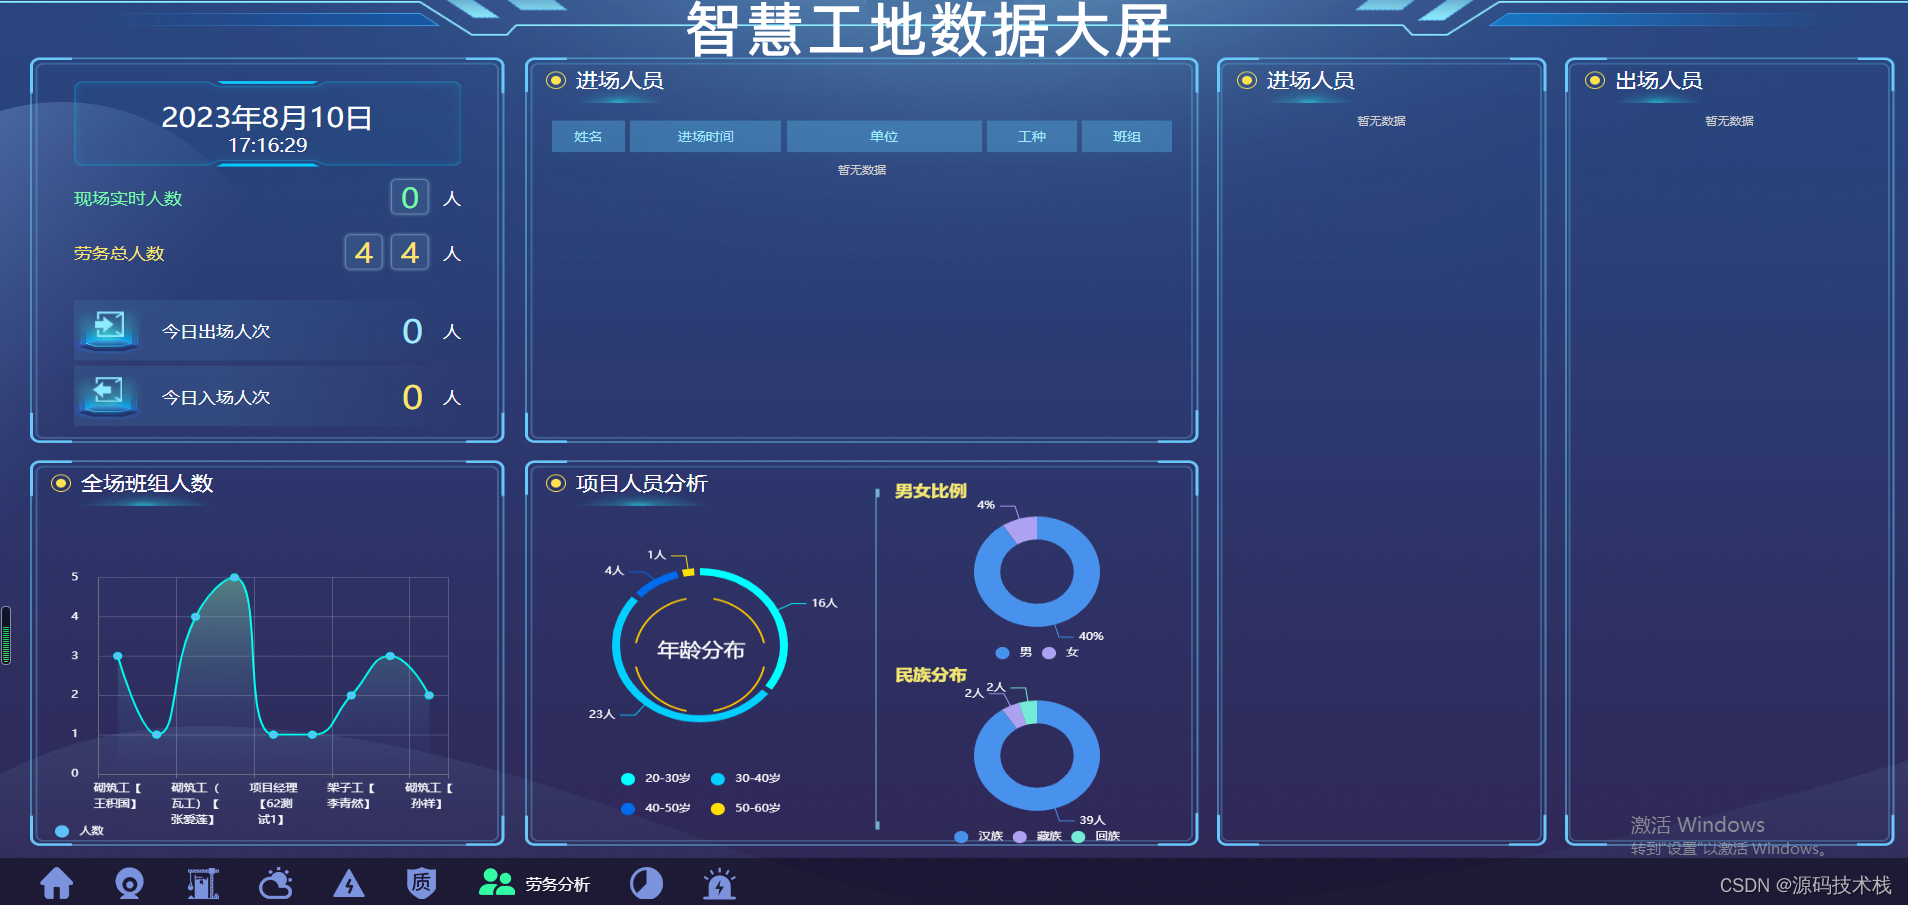Click the realtime headcount digit 0
Screen dimensions: 1908x905
(410, 197)
